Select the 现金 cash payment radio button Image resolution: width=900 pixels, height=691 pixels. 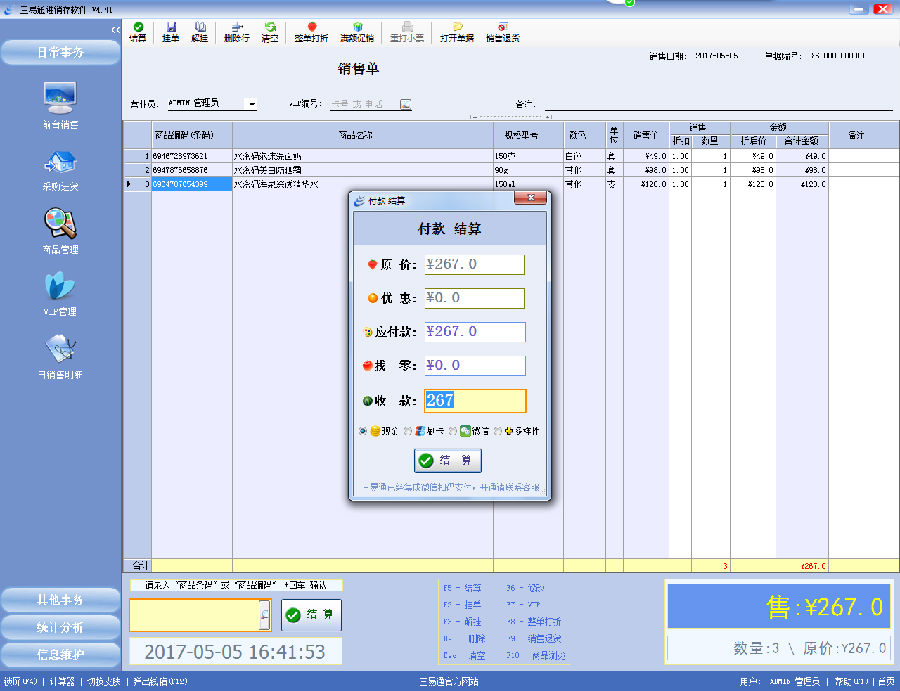363,431
